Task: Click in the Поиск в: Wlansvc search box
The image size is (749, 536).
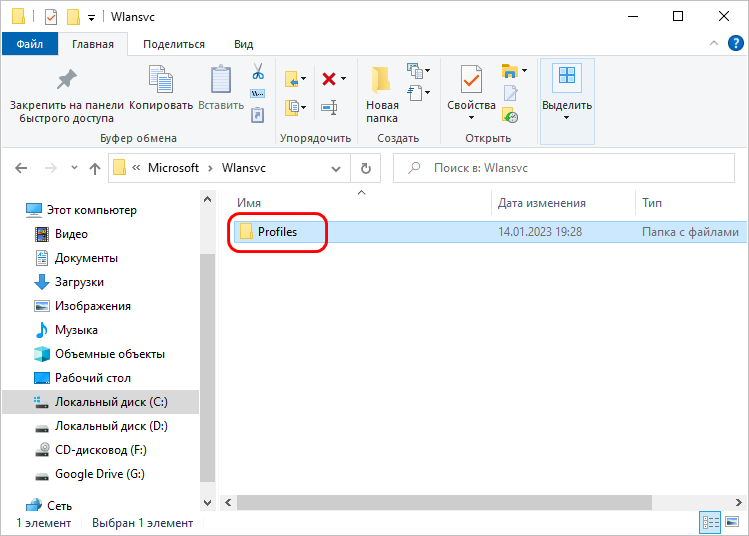Action: (564, 168)
